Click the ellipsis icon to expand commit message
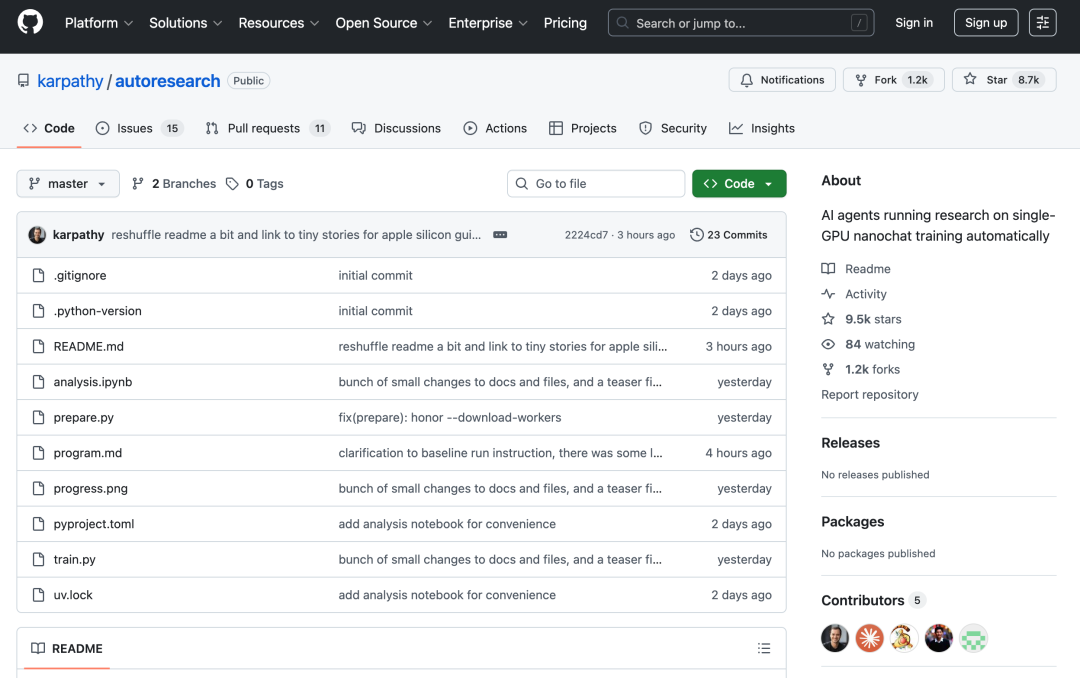The width and height of the screenshot is (1080, 678). click(x=500, y=235)
